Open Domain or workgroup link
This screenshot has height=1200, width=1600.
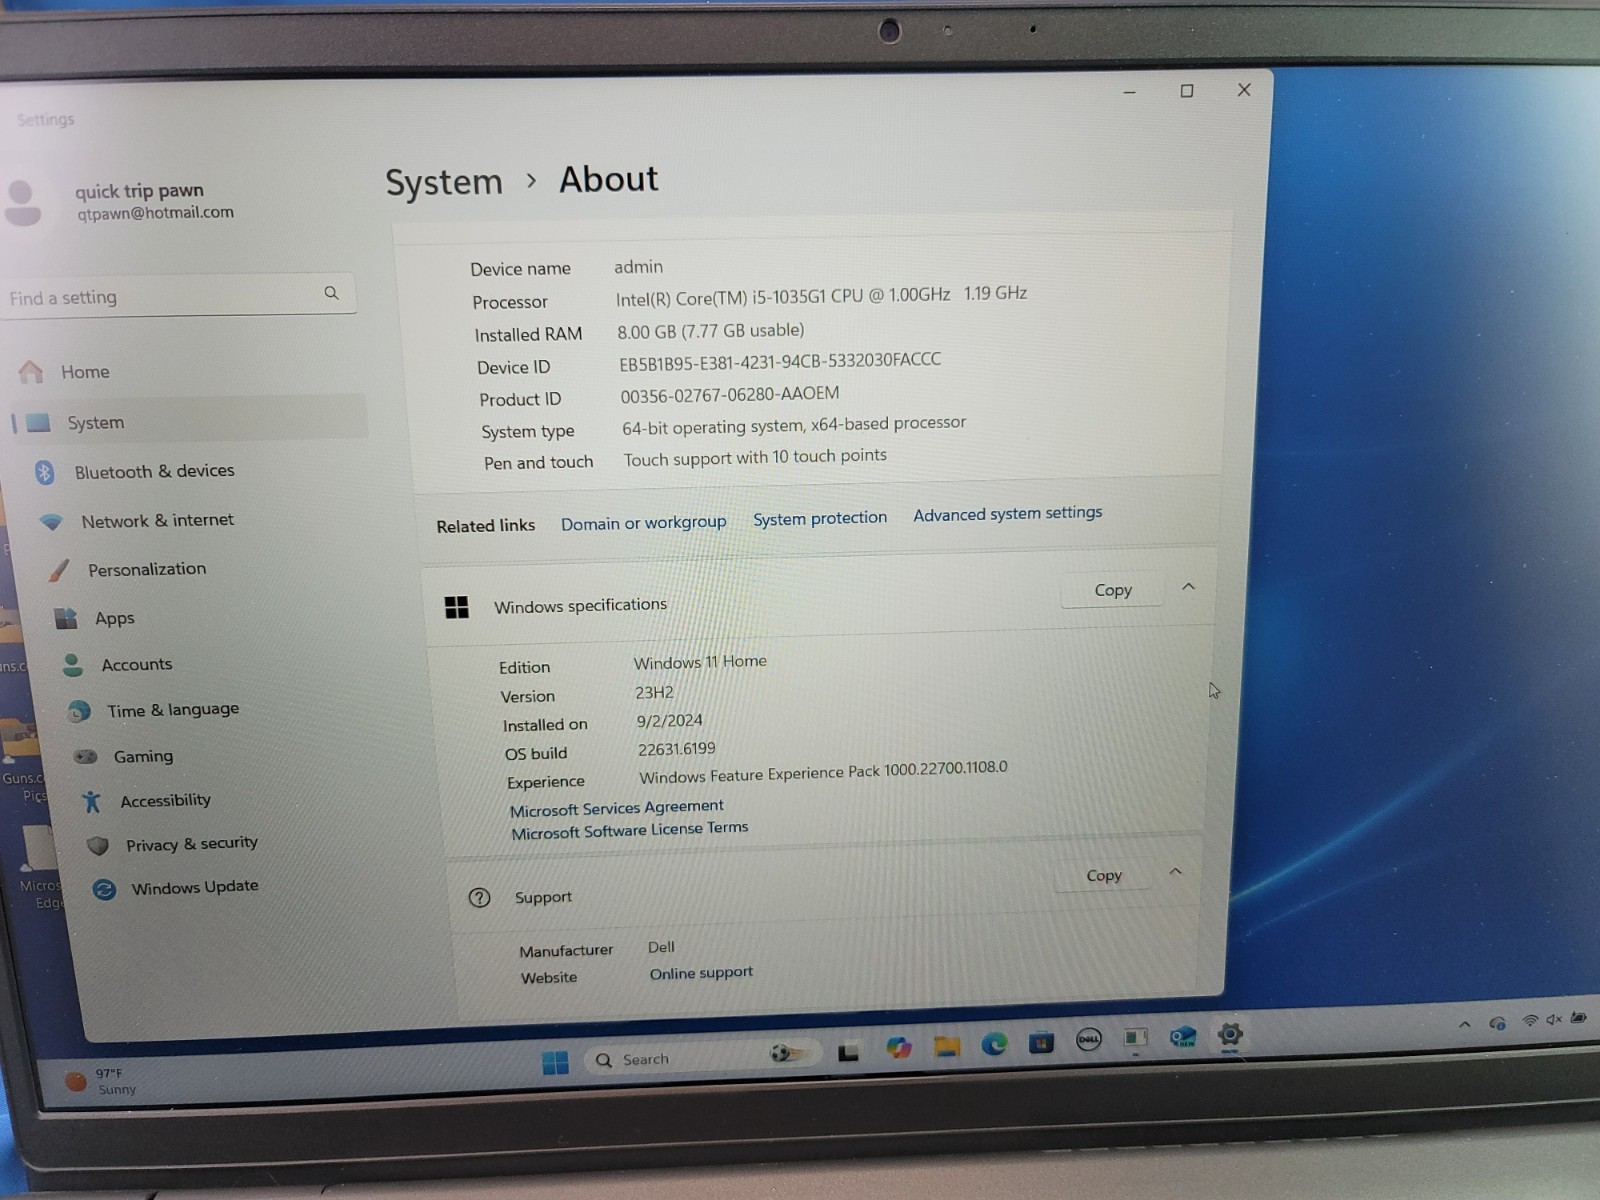point(643,522)
